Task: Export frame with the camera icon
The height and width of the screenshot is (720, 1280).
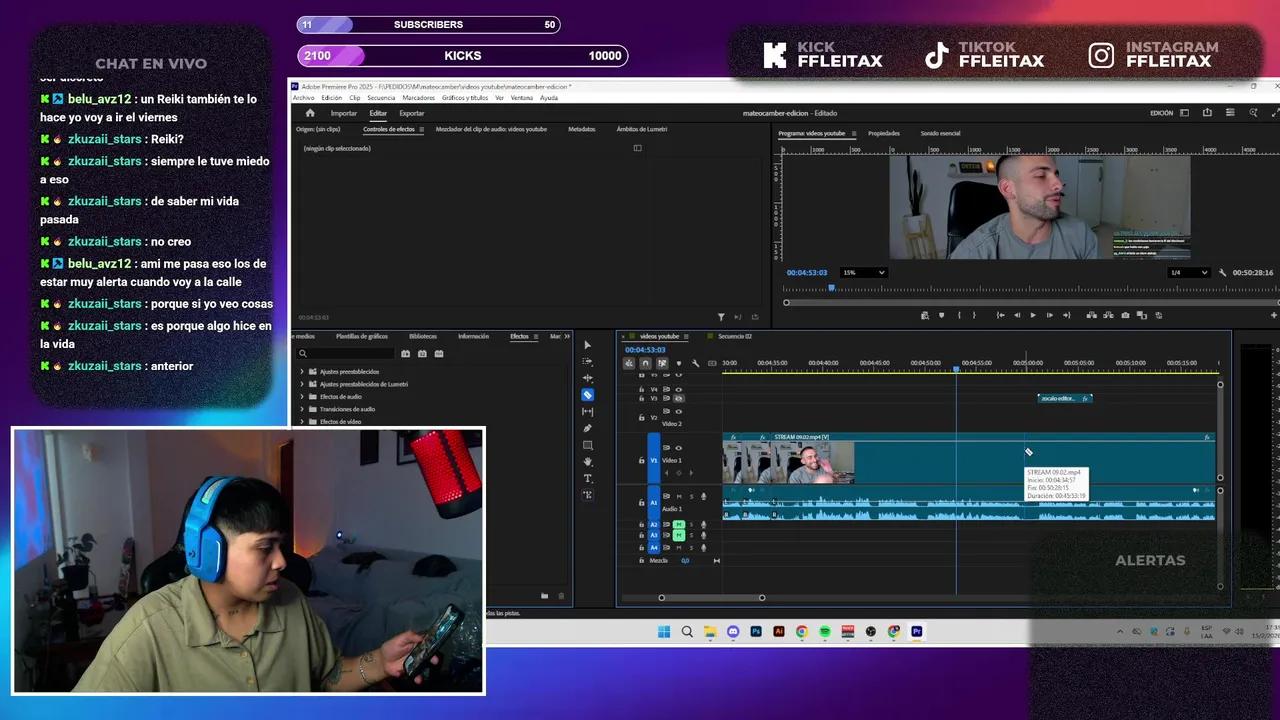Action: (x=1125, y=315)
